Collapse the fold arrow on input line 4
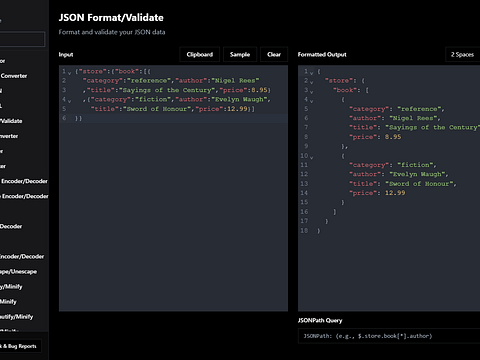The height and width of the screenshot is (360, 480). tap(69, 100)
